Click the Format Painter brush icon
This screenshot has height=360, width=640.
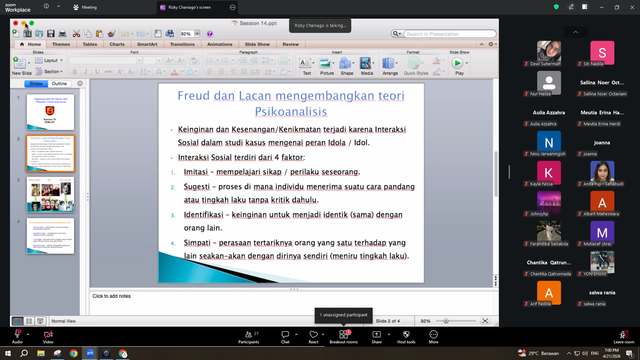coord(111,34)
